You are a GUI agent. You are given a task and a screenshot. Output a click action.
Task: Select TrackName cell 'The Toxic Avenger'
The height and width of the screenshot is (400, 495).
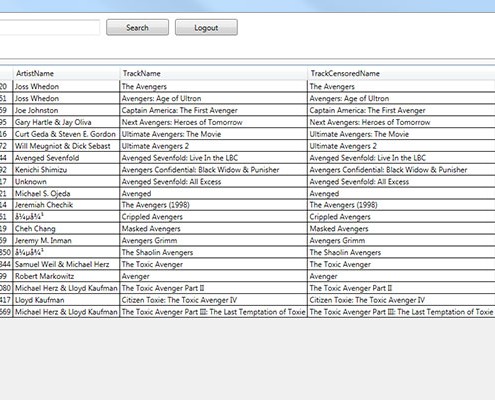(213, 264)
